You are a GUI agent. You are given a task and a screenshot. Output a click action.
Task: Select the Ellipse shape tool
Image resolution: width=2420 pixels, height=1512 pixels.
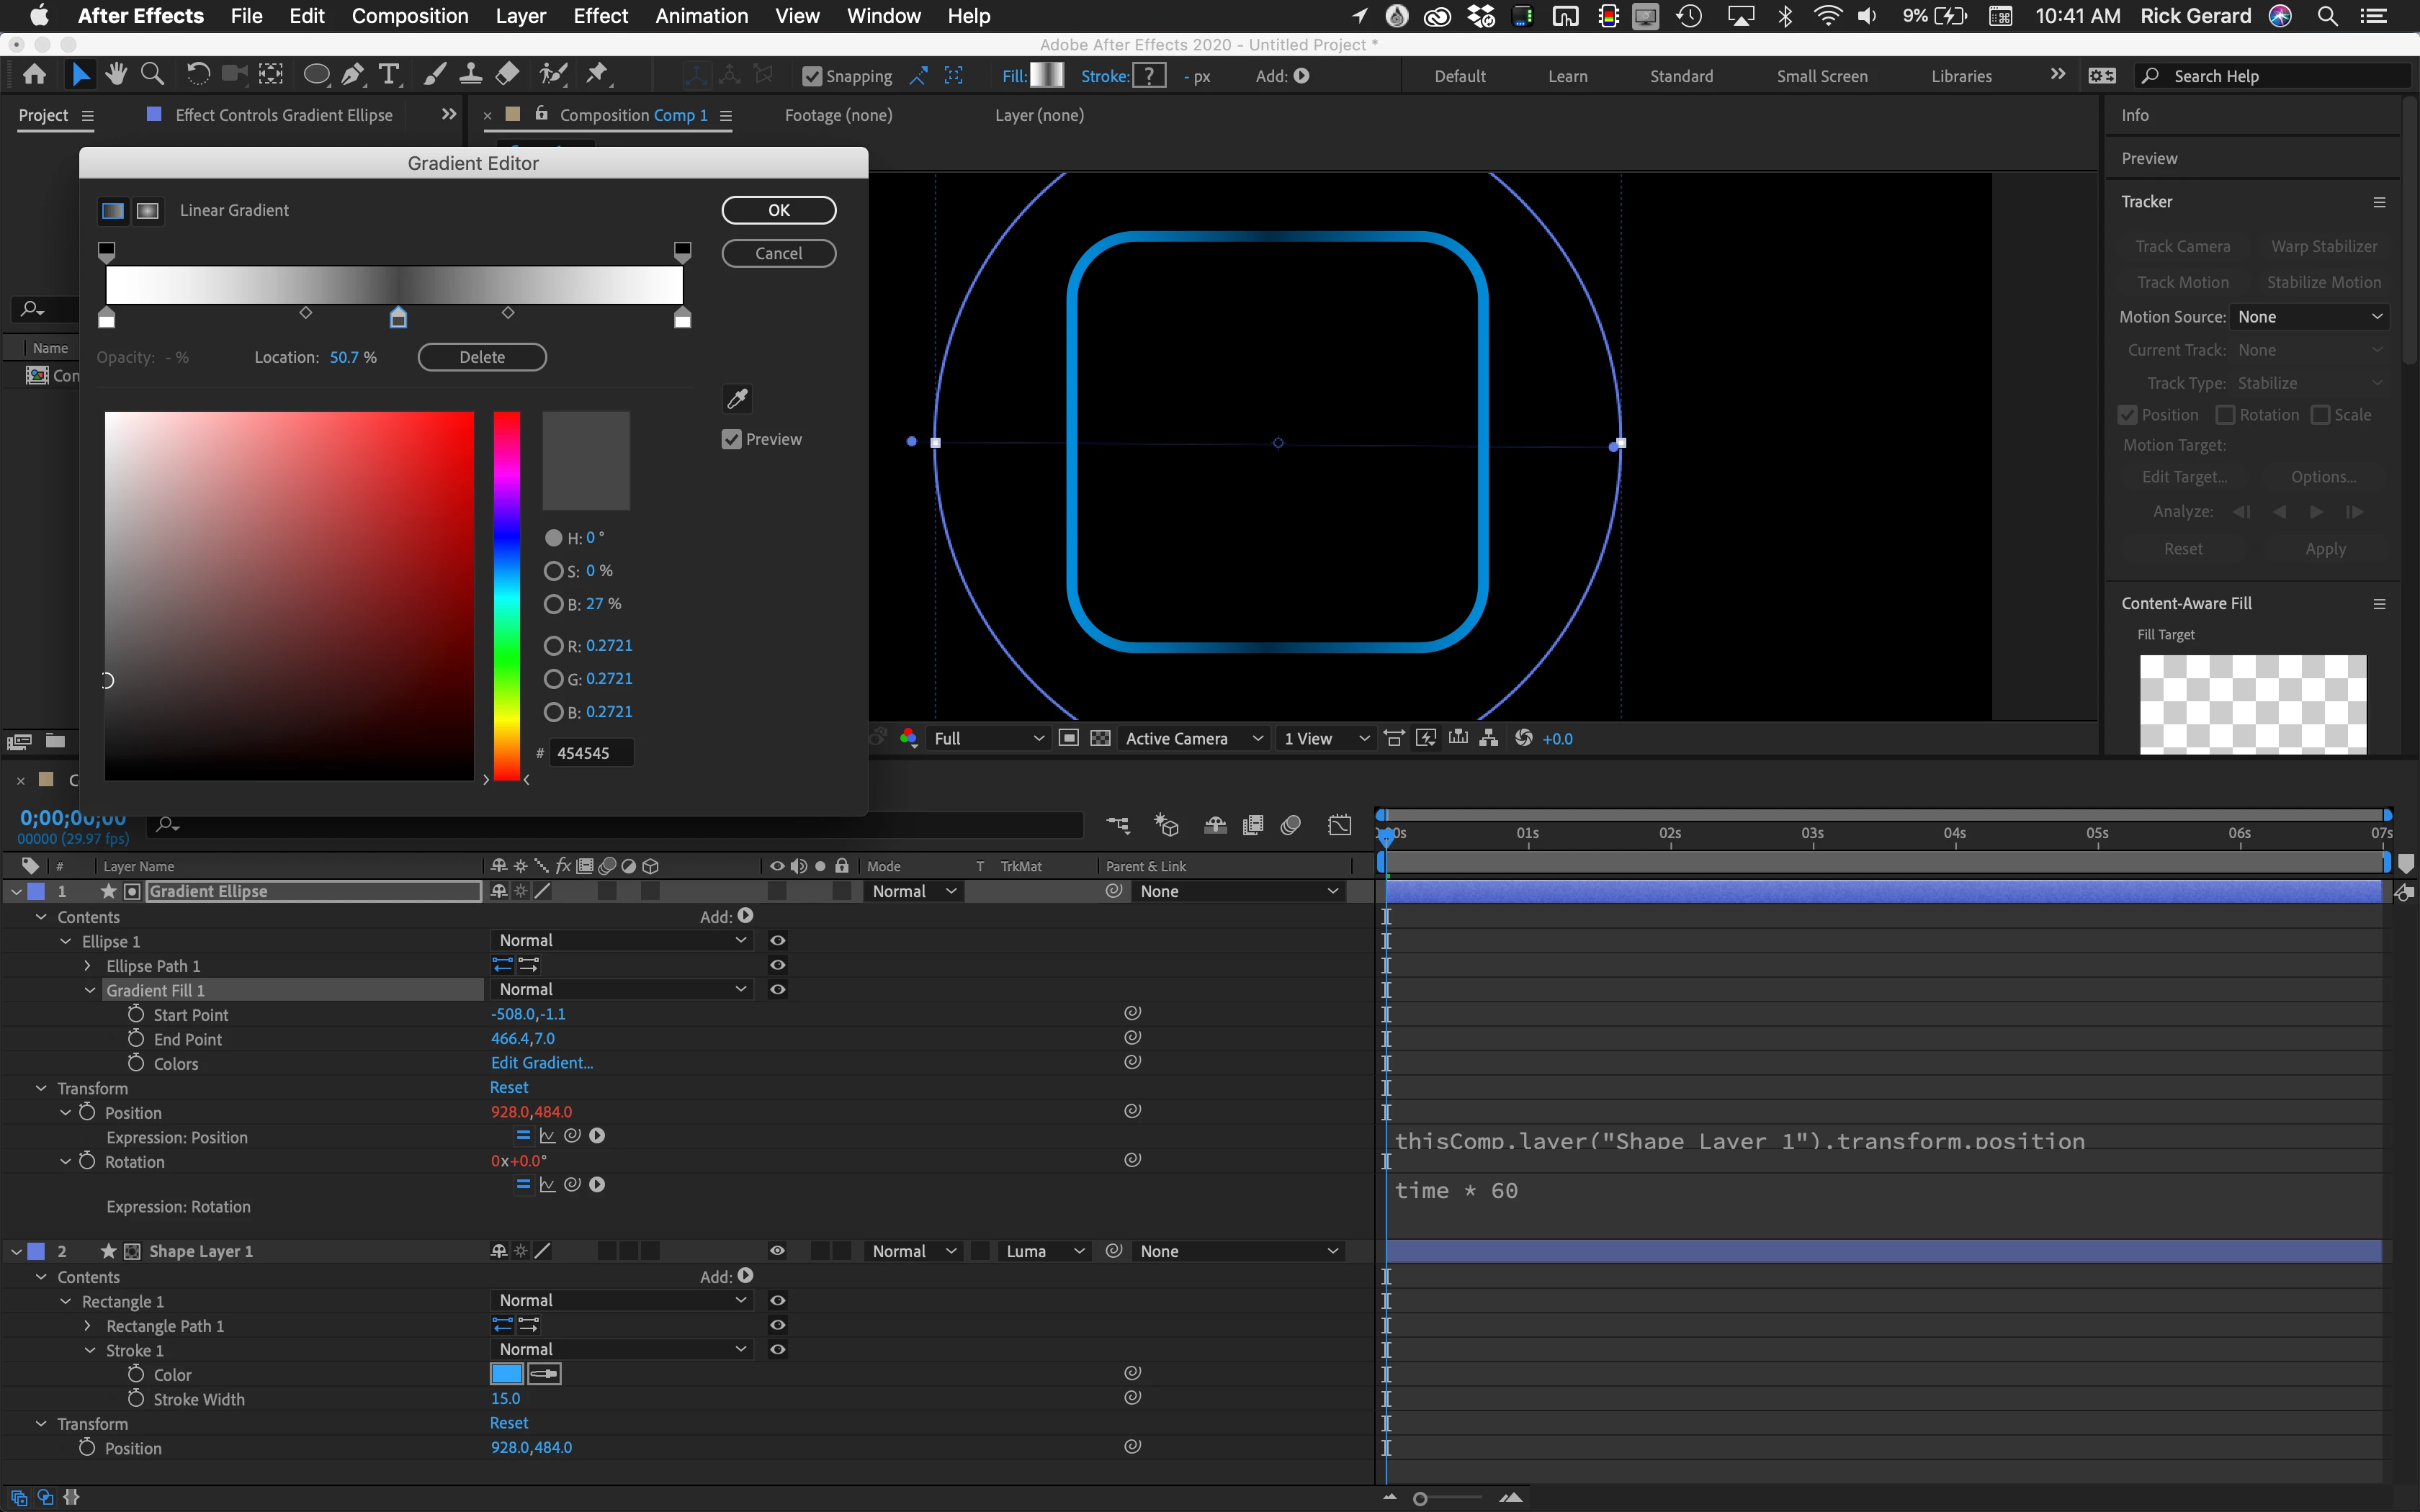click(x=316, y=74)
